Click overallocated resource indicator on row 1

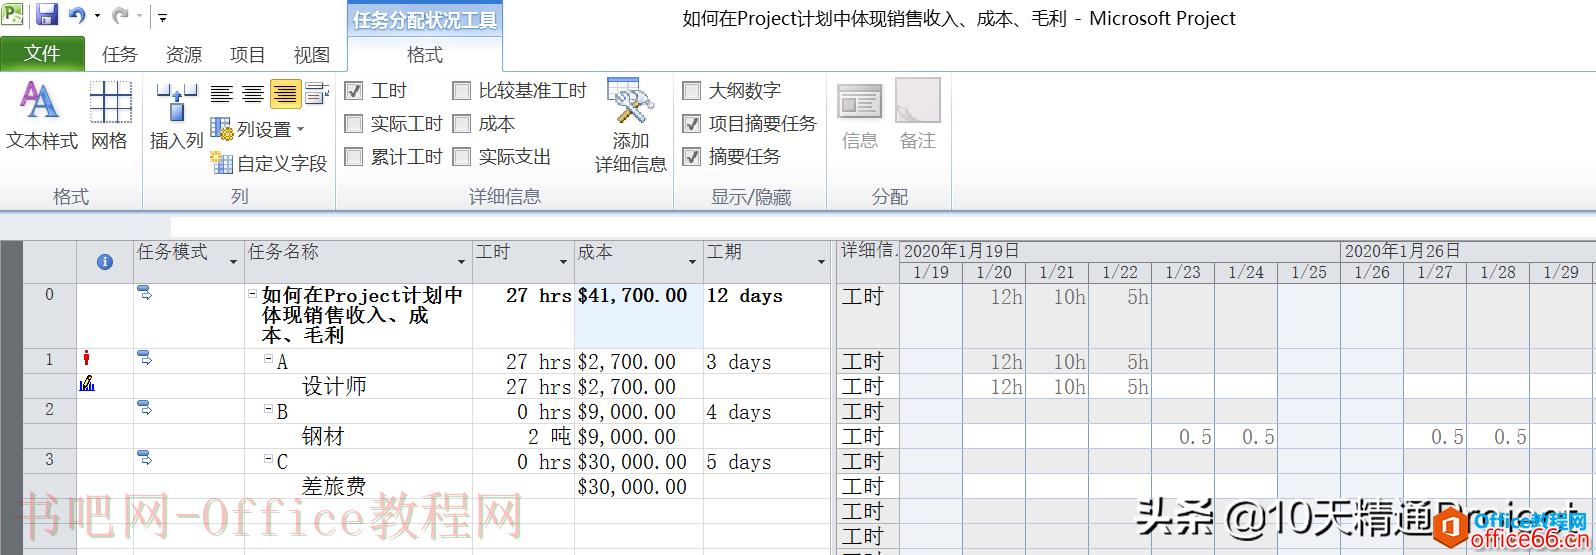point(87,358)
